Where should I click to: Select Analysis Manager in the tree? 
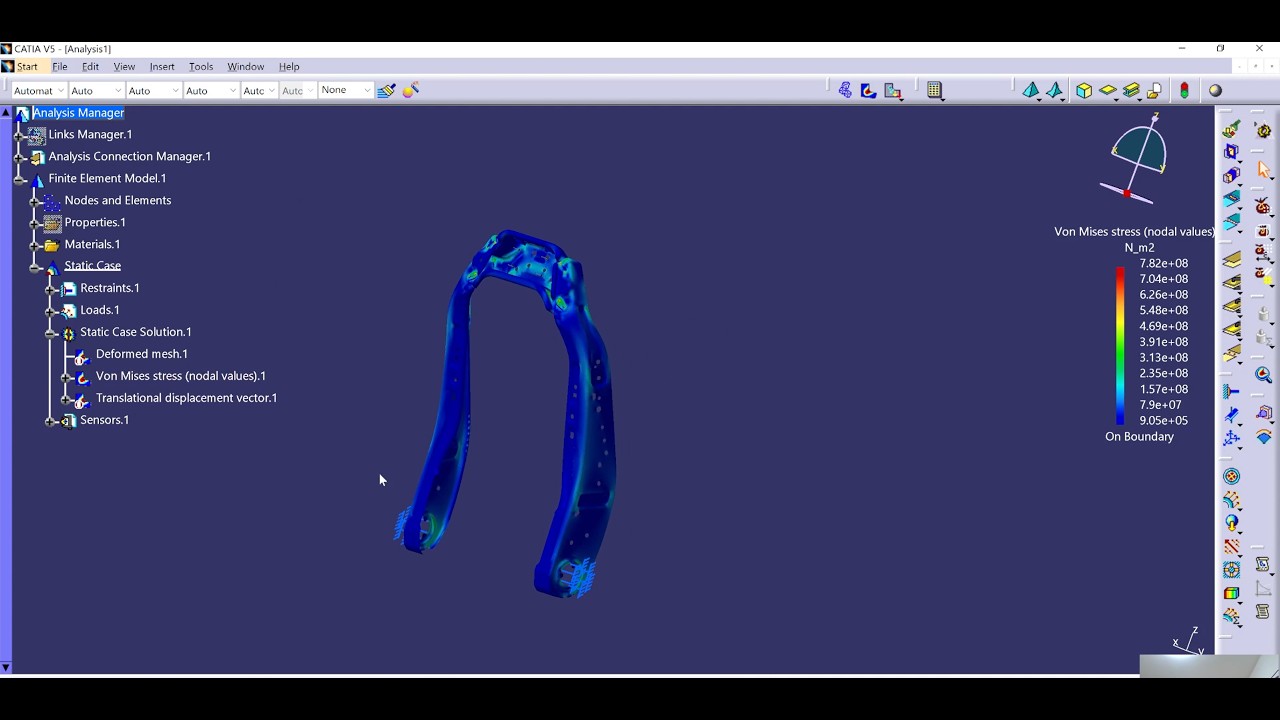(78, 112)
